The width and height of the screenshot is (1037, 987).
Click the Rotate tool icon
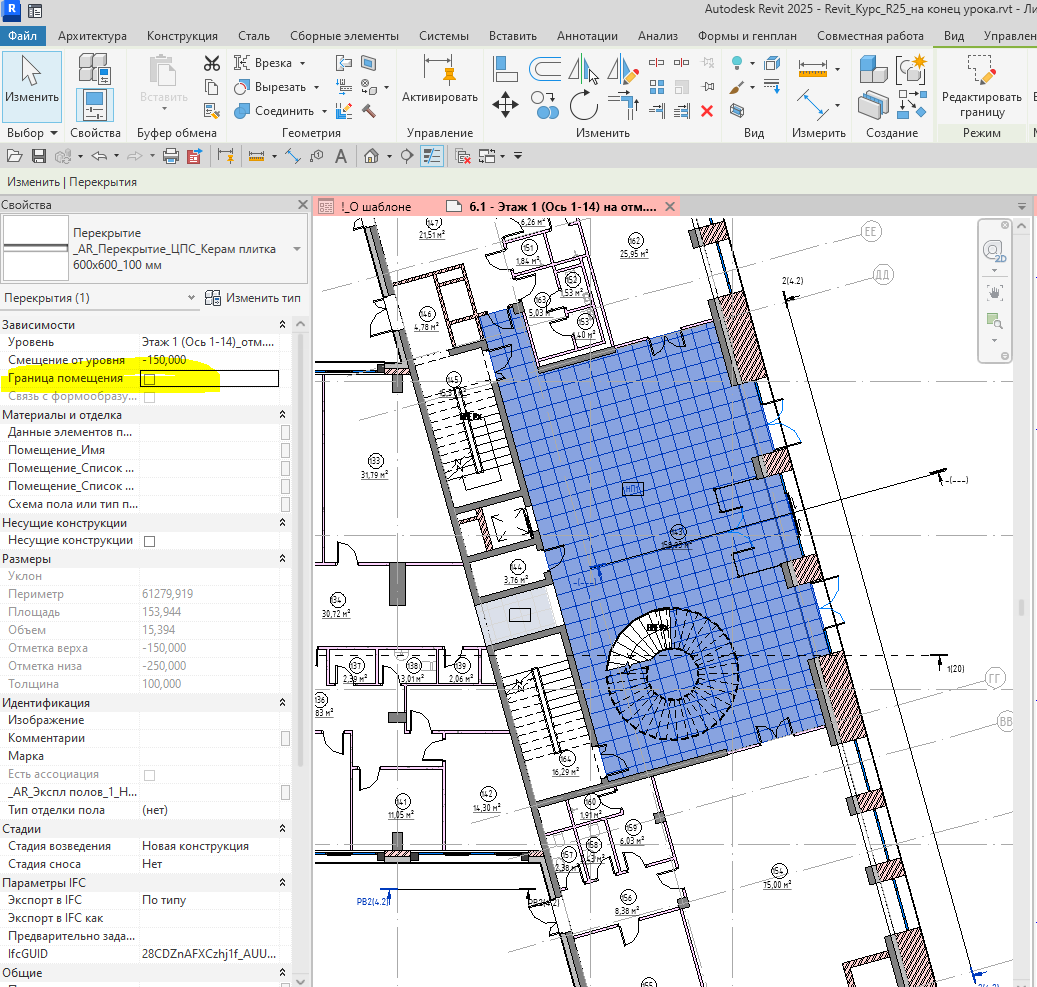pyautogui.click(x=583, y=104)
